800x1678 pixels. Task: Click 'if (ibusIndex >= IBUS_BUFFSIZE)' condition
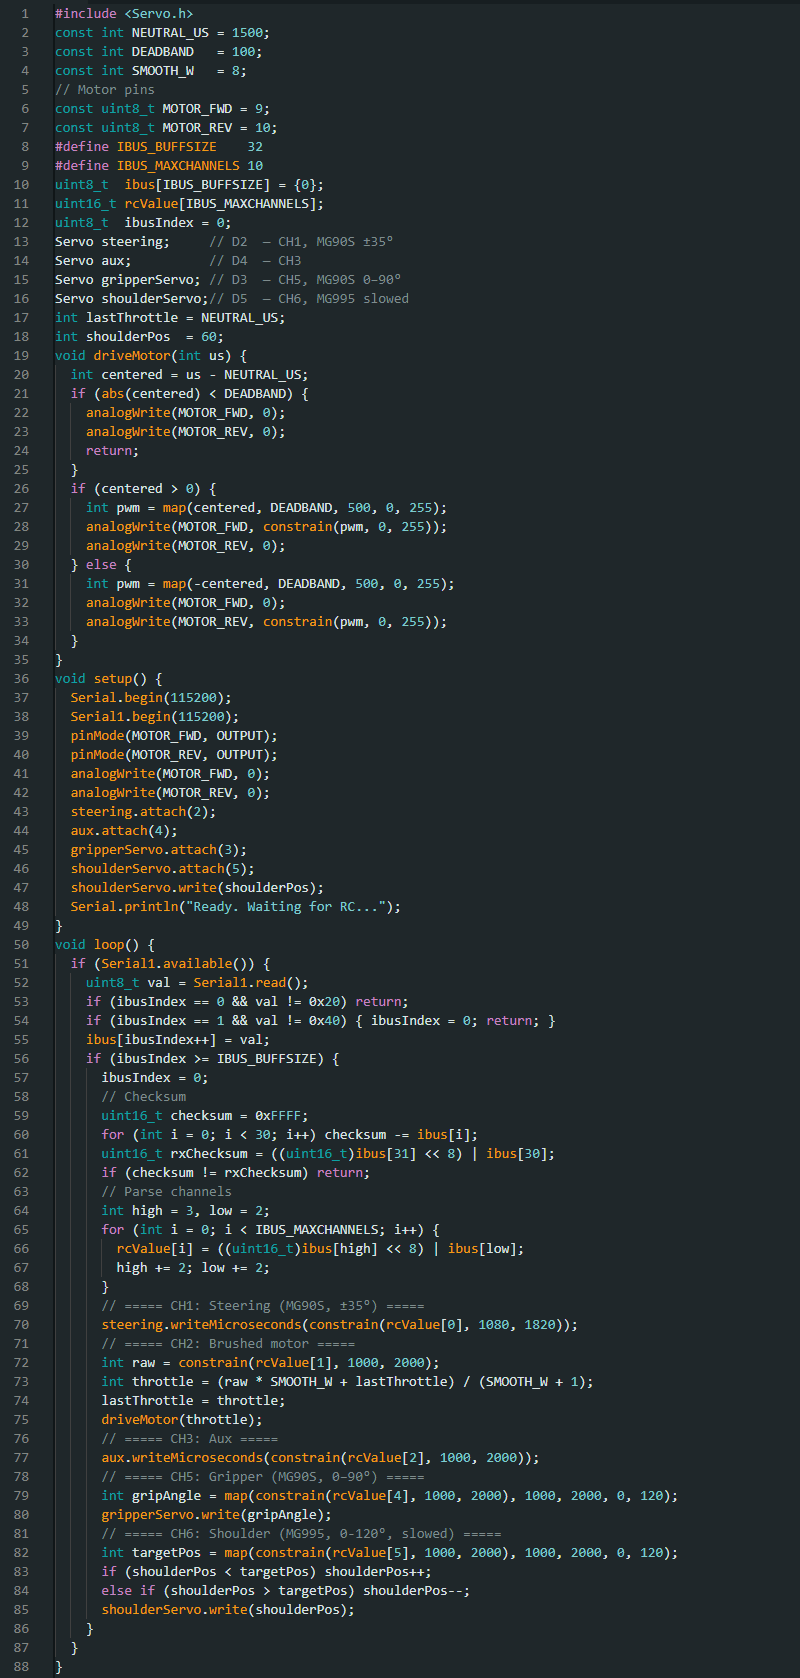[212, 1059]
